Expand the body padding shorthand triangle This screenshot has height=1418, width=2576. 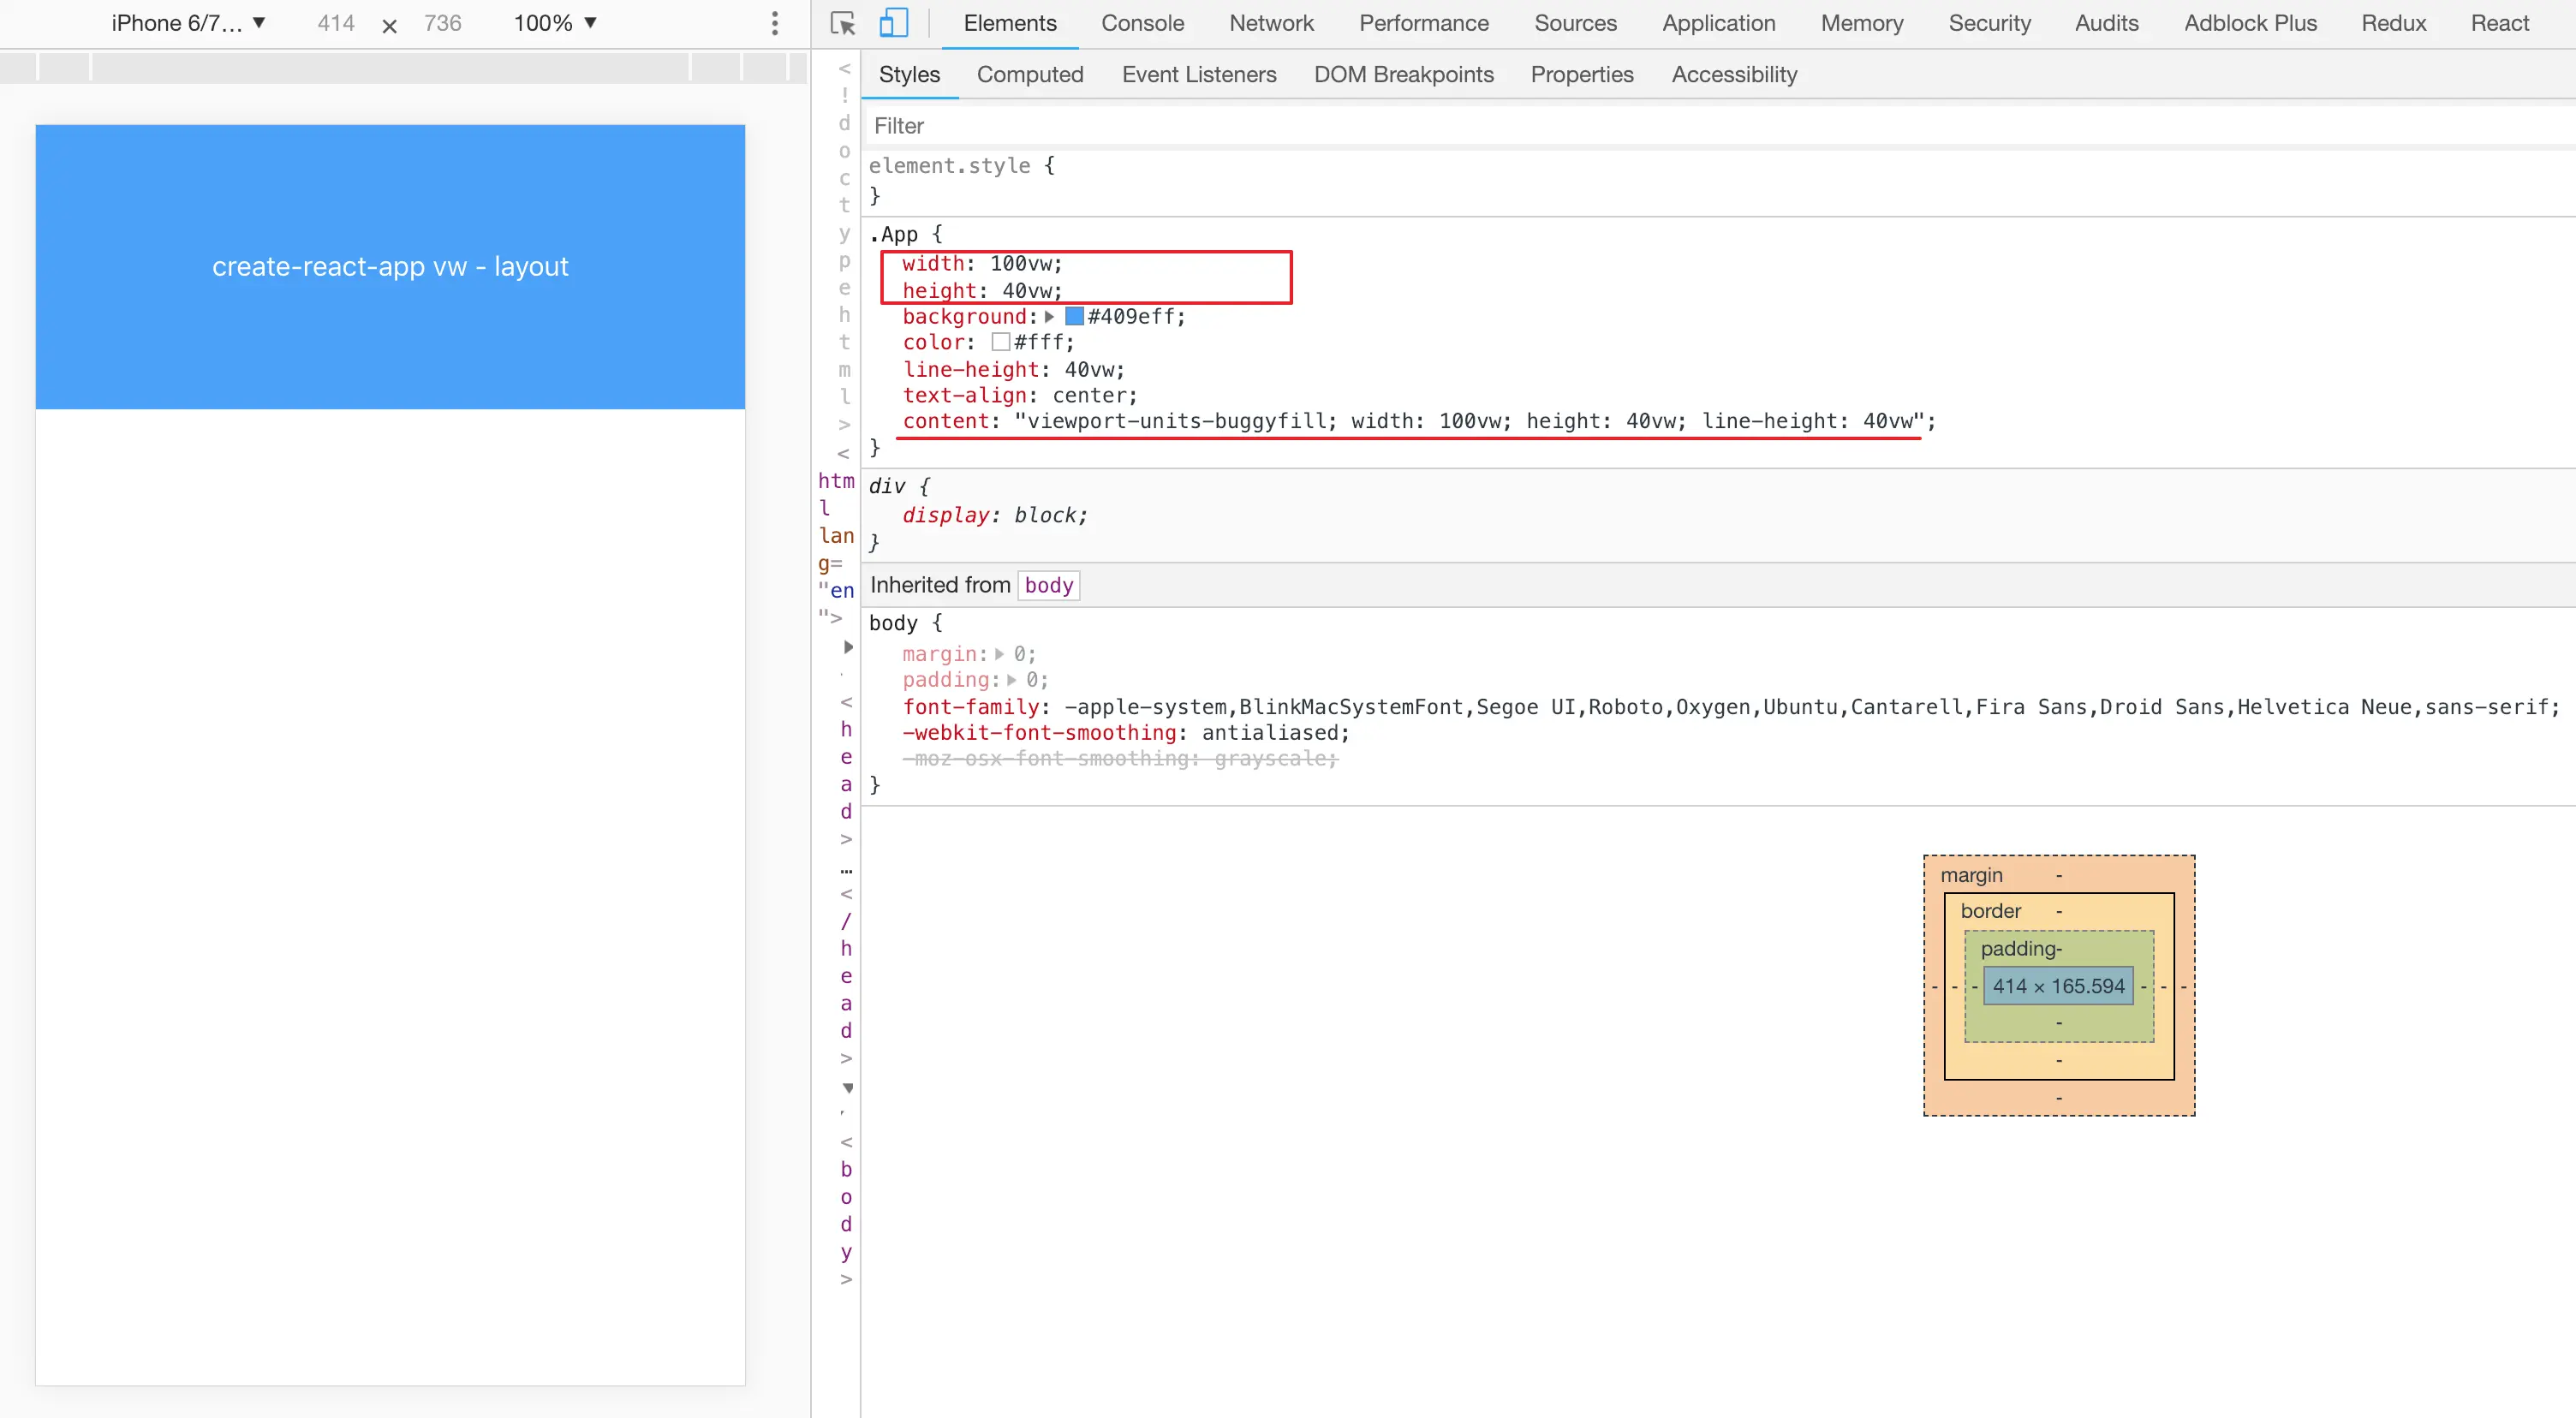tap(1011, 680)
